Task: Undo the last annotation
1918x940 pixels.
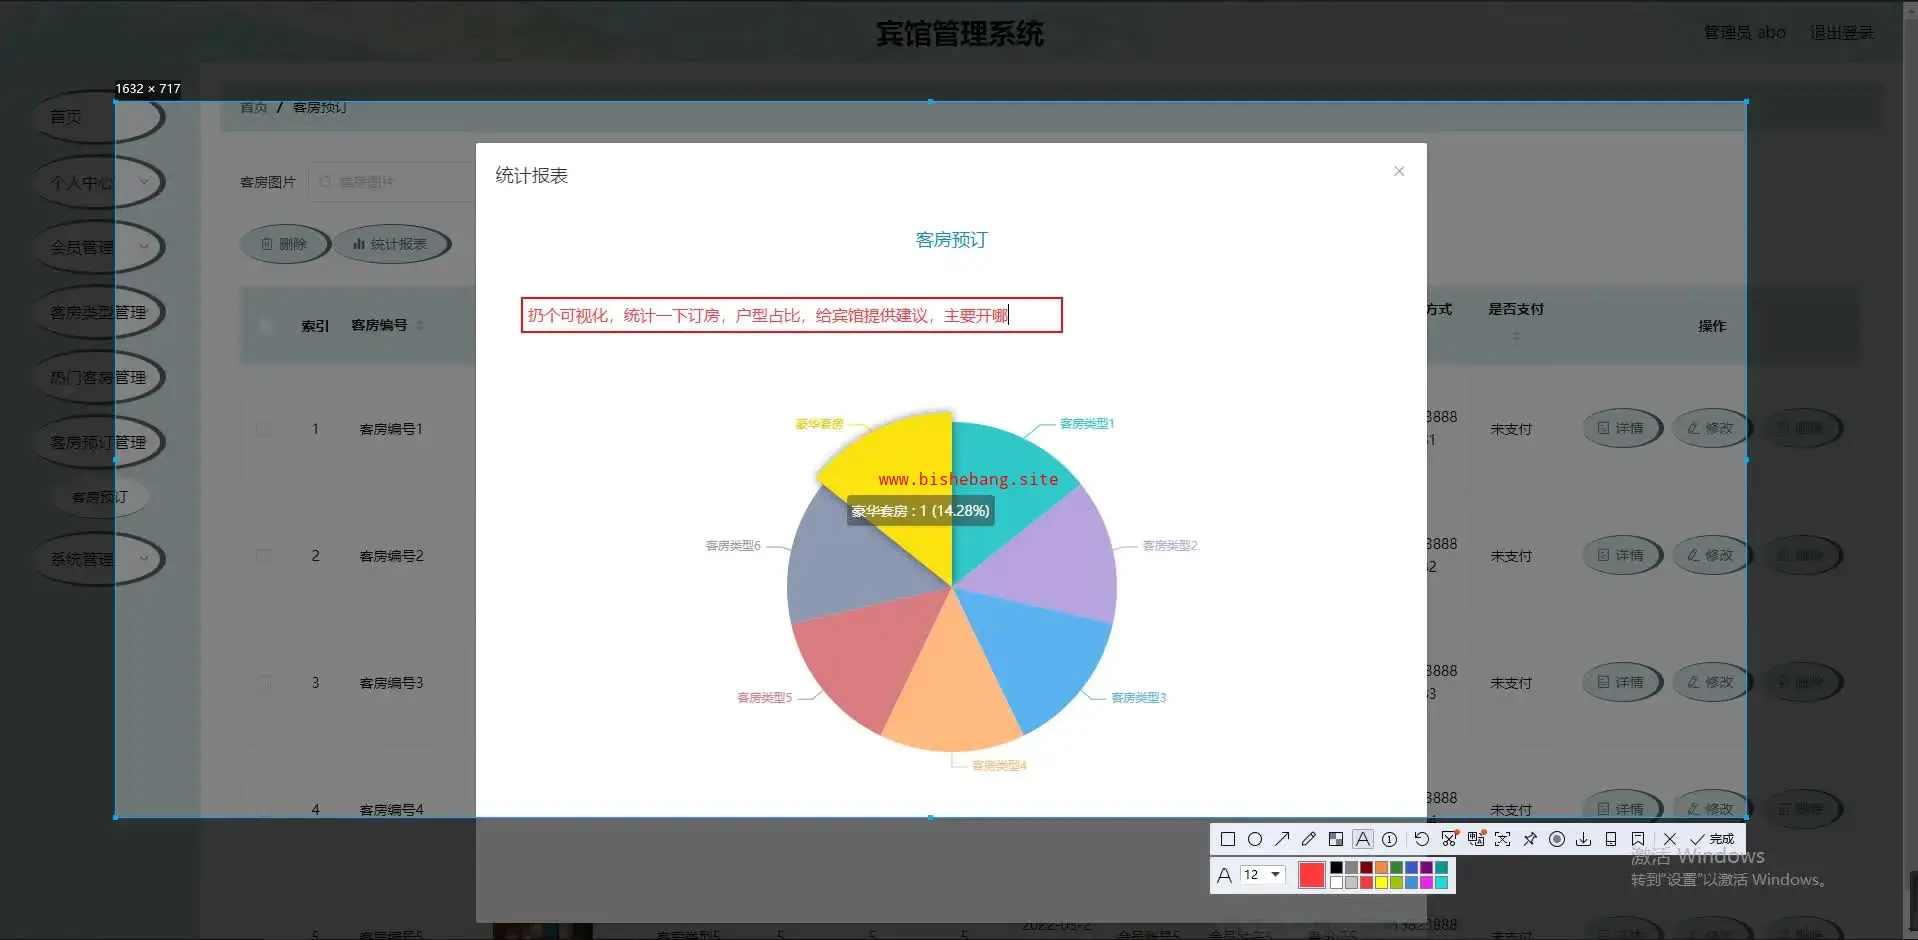Action: point(1422,839)
